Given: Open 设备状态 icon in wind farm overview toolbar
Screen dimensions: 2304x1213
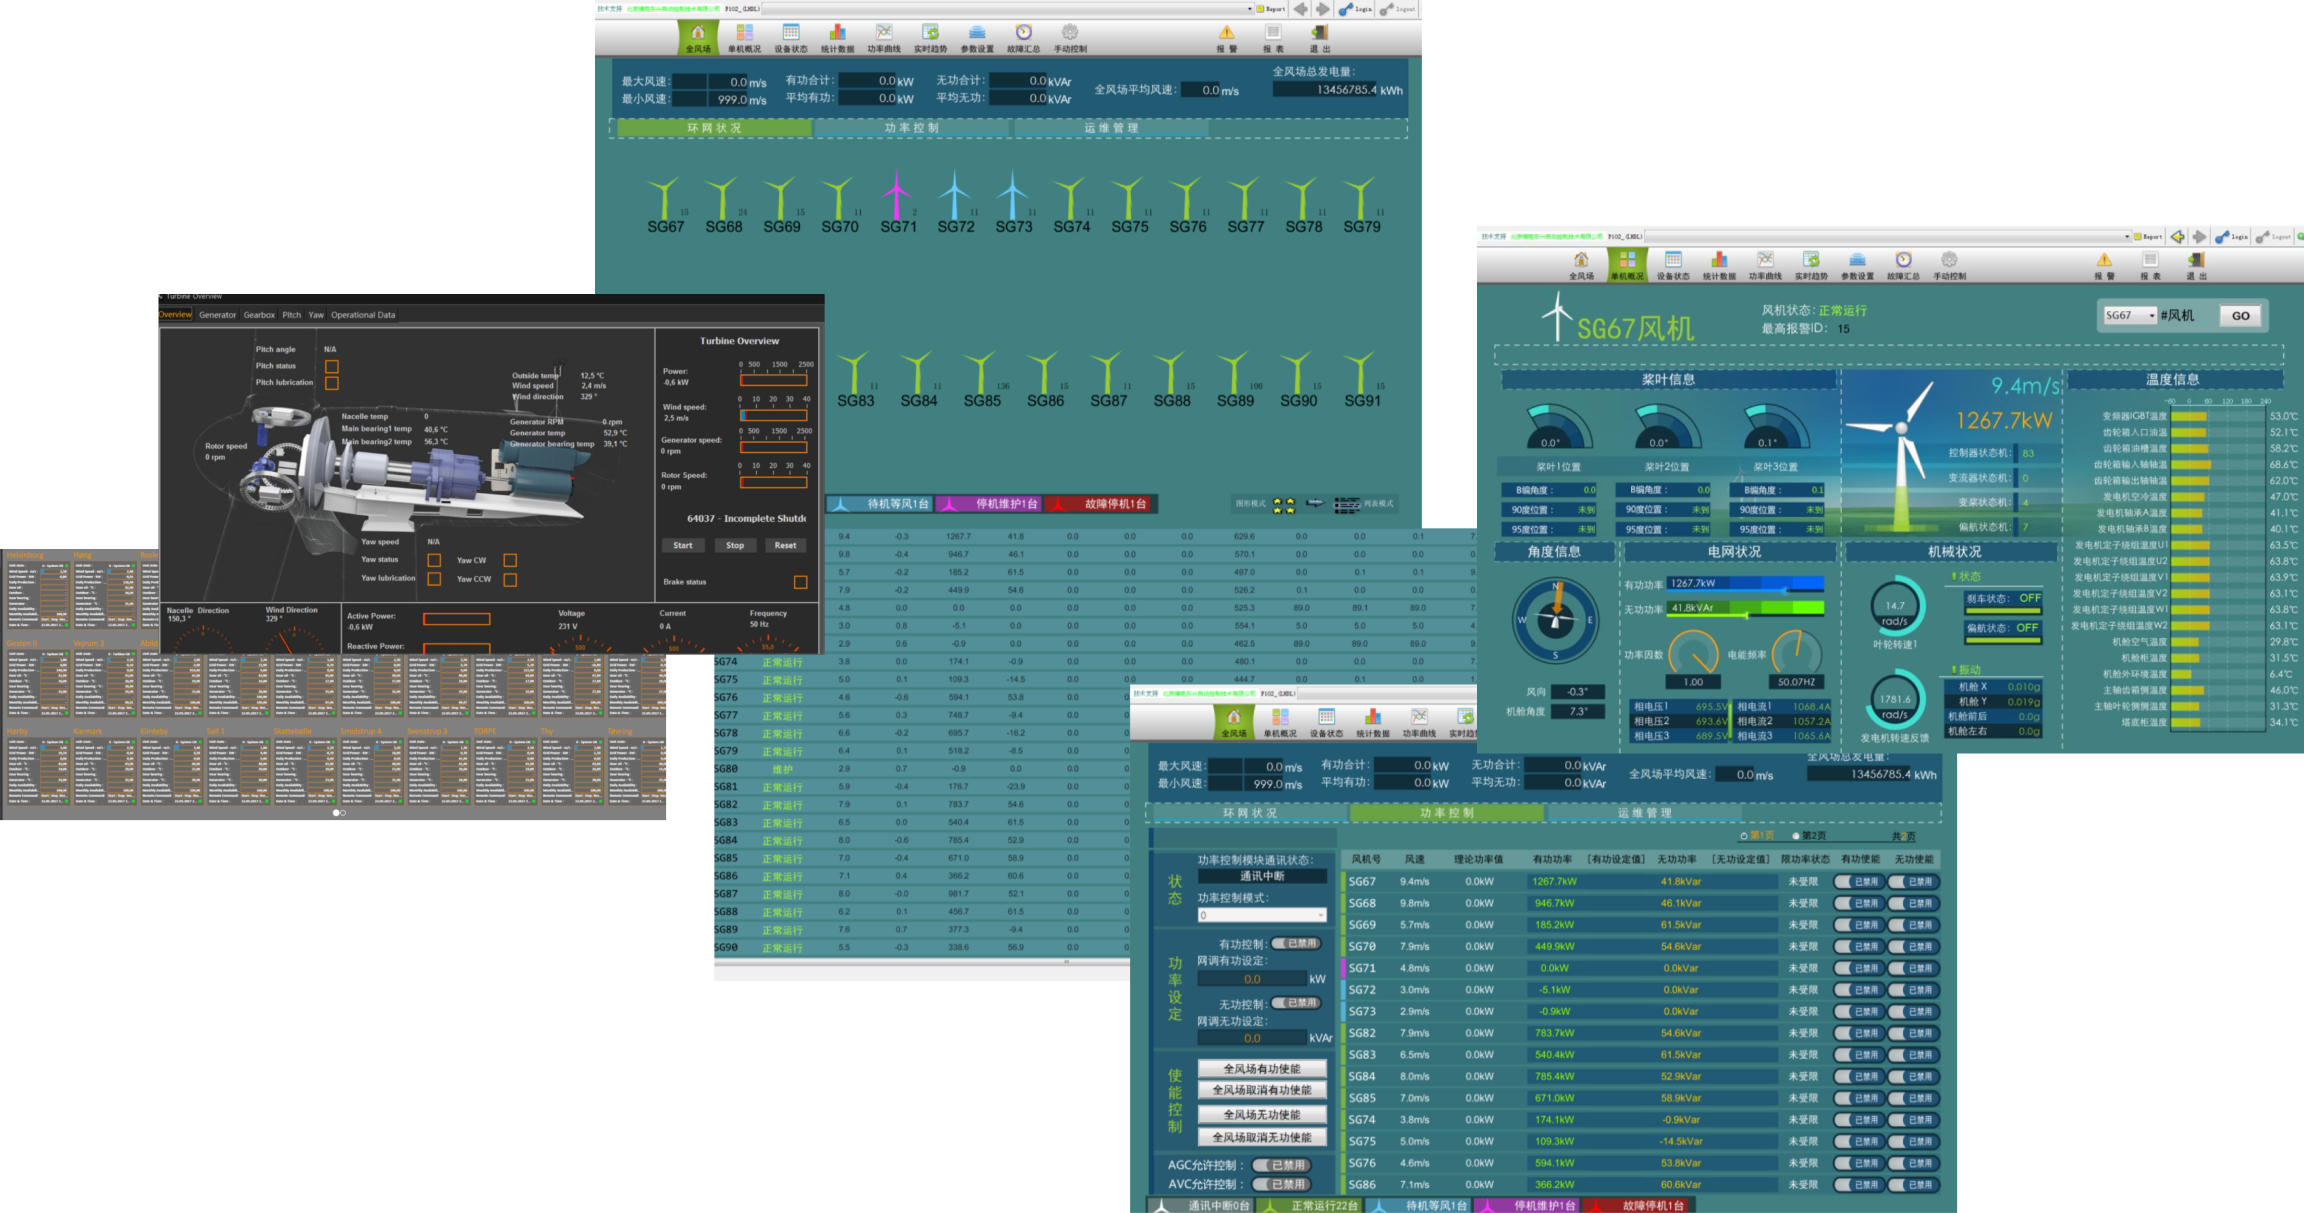Looking at the screenshot, I should tap(791, 38).
